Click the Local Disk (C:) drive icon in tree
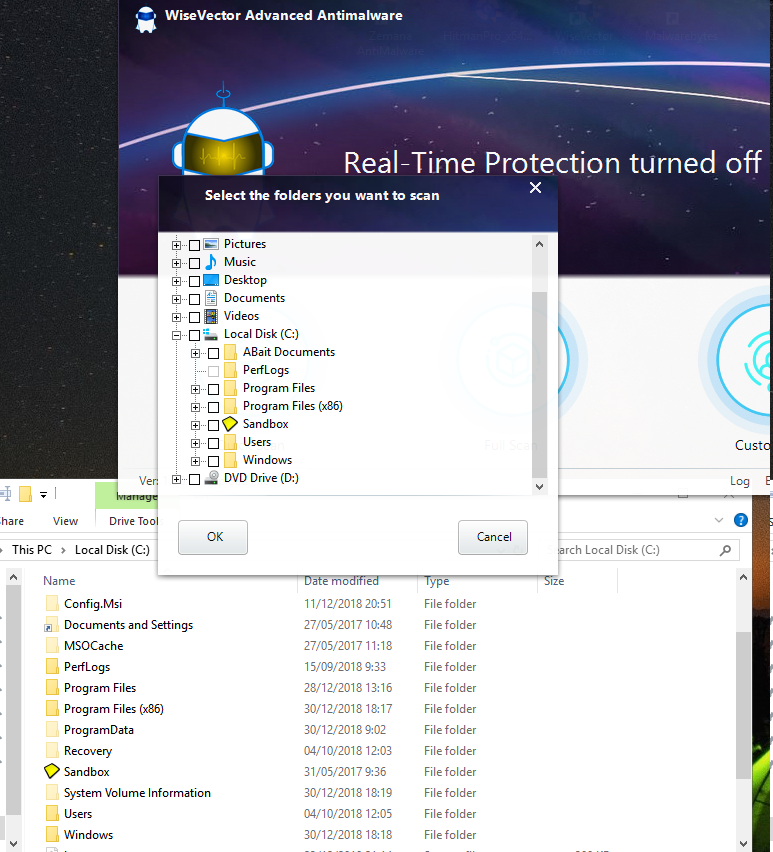Screen dimensions: 773x852 click(x=211, y=334)
